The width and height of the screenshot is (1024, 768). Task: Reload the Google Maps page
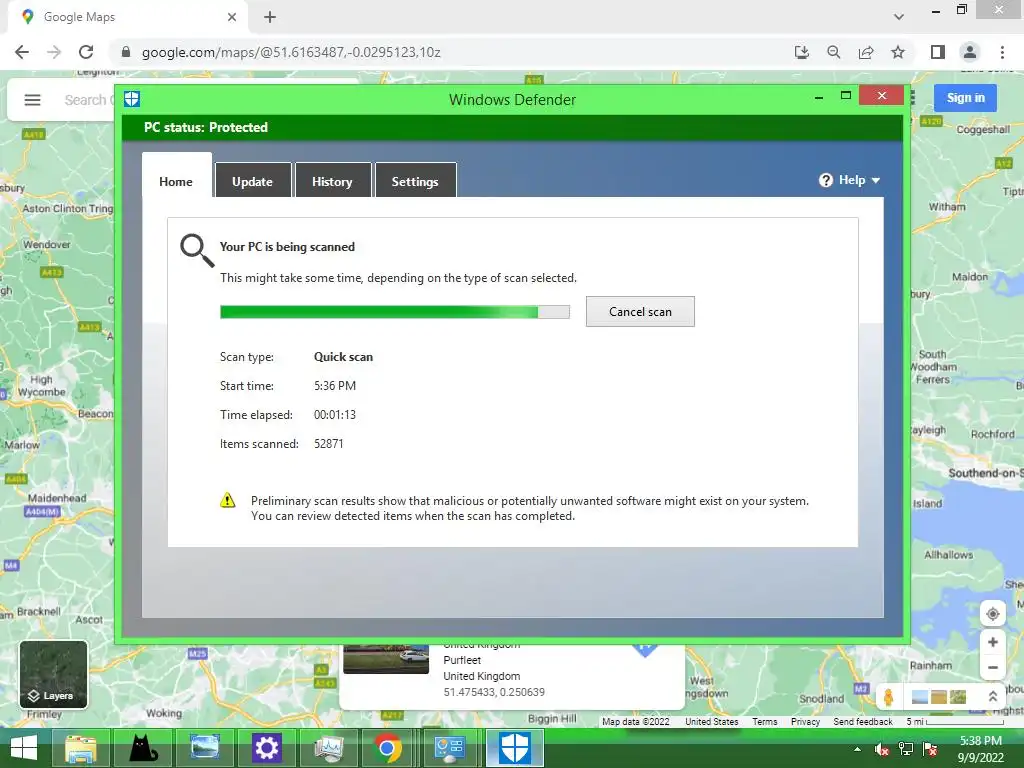[x=86, y=52]
